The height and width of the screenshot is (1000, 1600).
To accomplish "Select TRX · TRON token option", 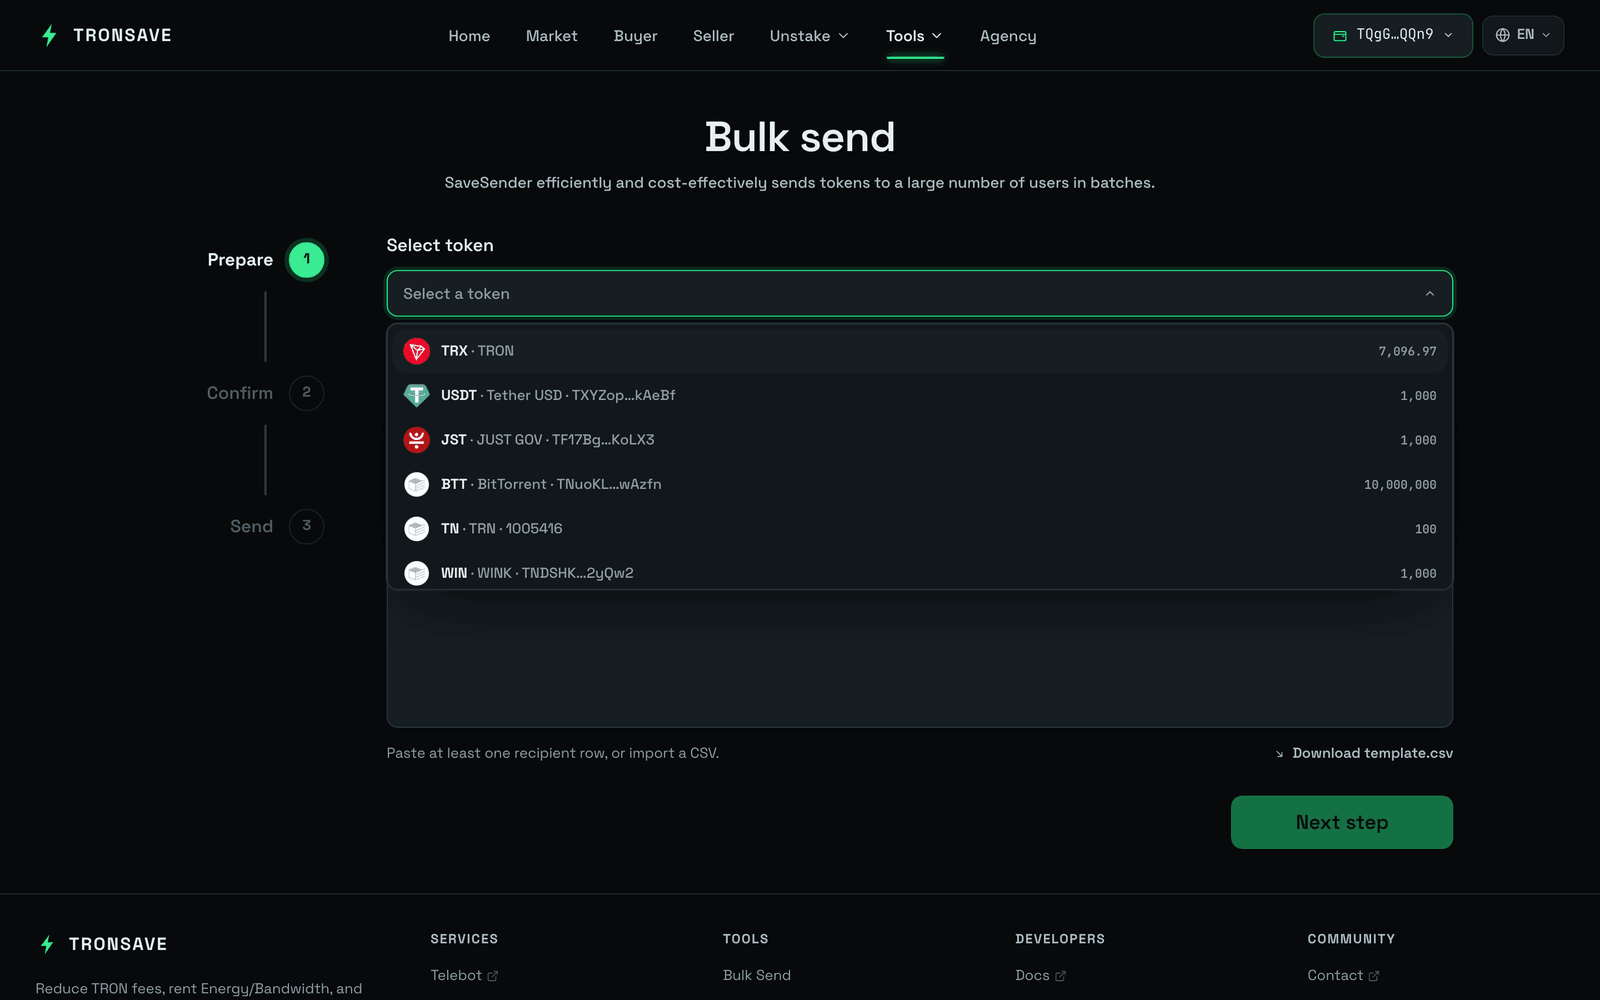I will point(920,351).
